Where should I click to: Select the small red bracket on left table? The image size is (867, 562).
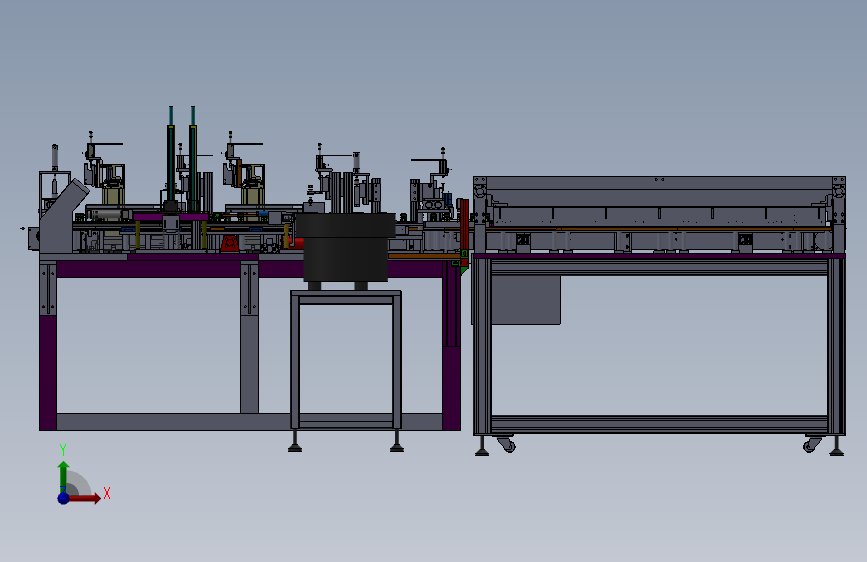coord(230,243)
